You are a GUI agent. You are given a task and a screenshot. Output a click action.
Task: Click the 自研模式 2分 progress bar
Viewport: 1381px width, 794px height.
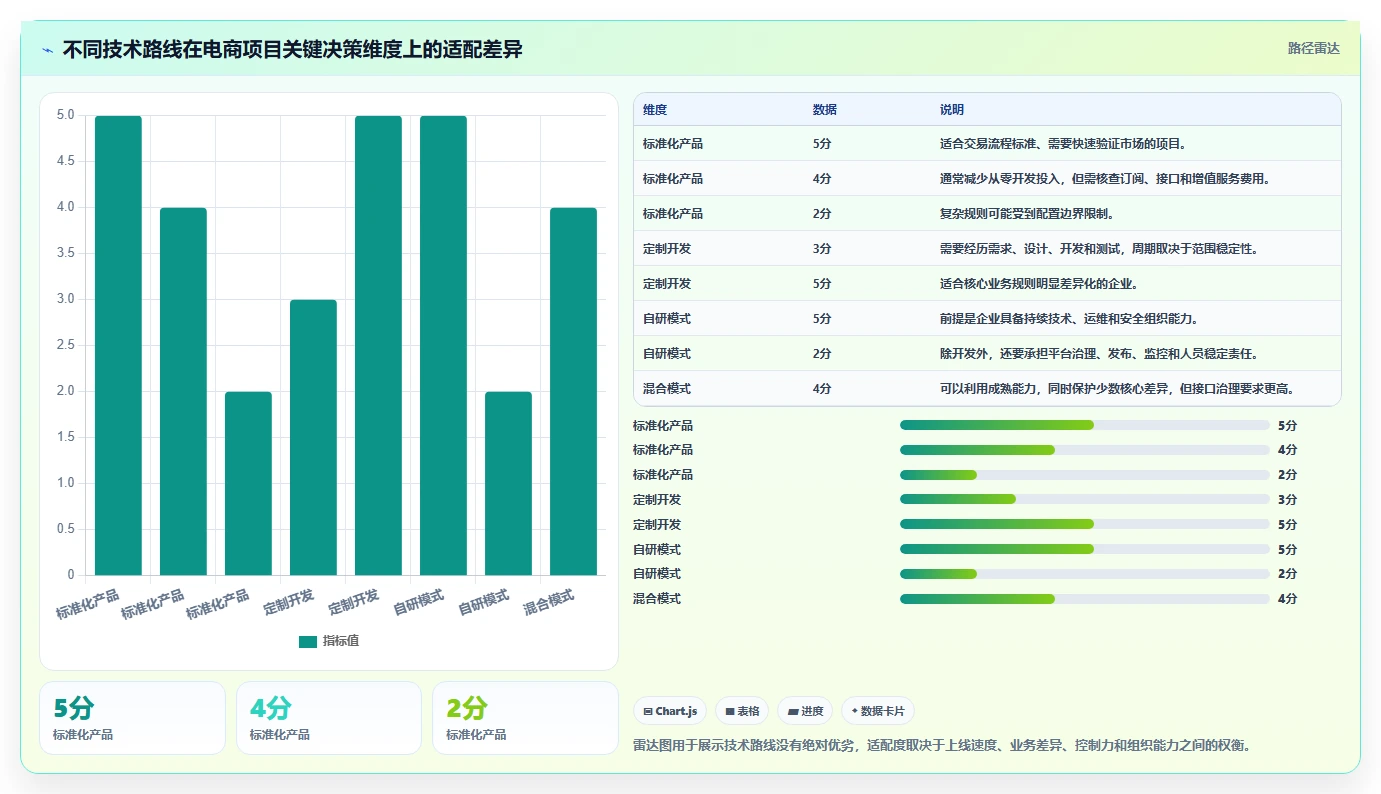[1085, 574]
